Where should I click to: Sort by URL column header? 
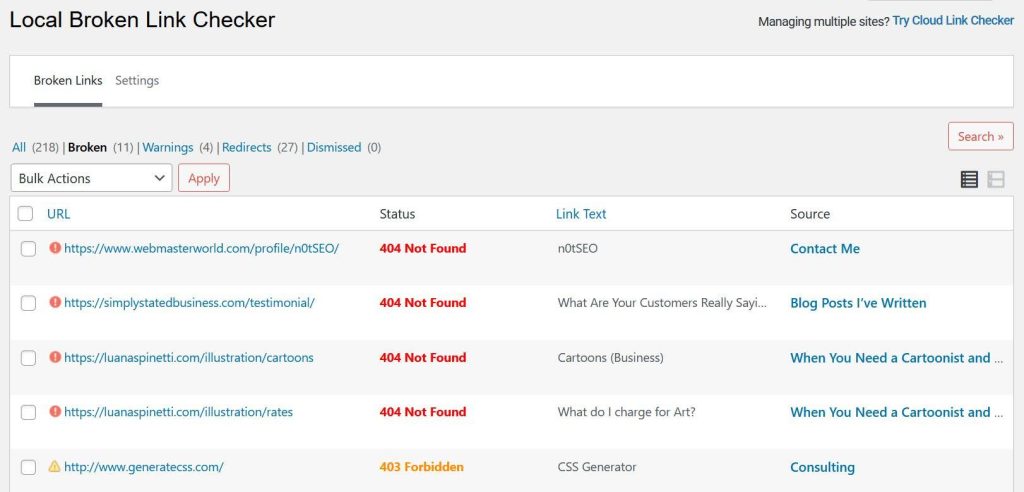(58, 214)
